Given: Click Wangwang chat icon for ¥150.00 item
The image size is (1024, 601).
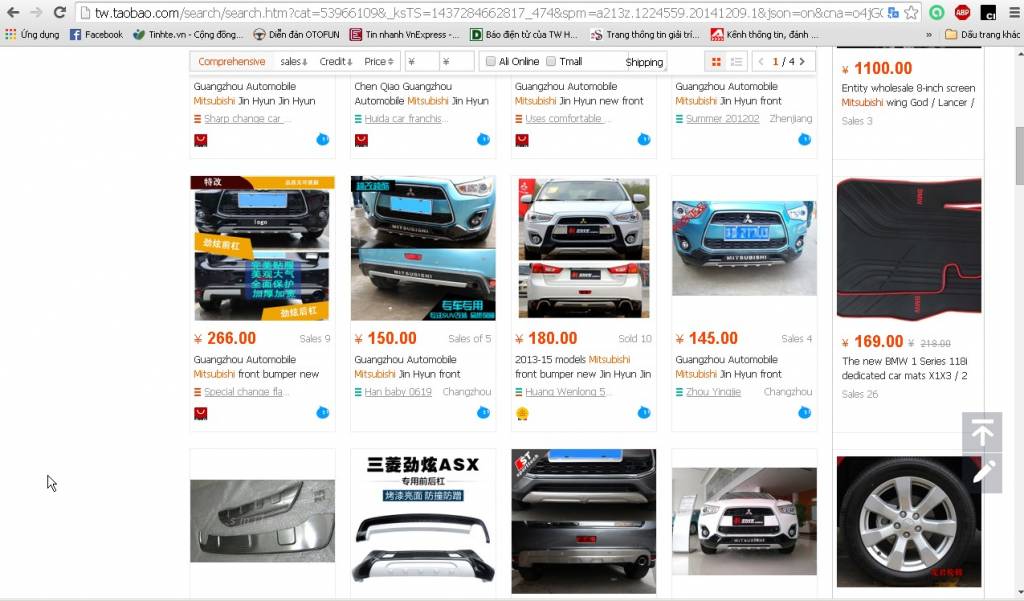Looking at the screenshot, I should coord(483,412).
